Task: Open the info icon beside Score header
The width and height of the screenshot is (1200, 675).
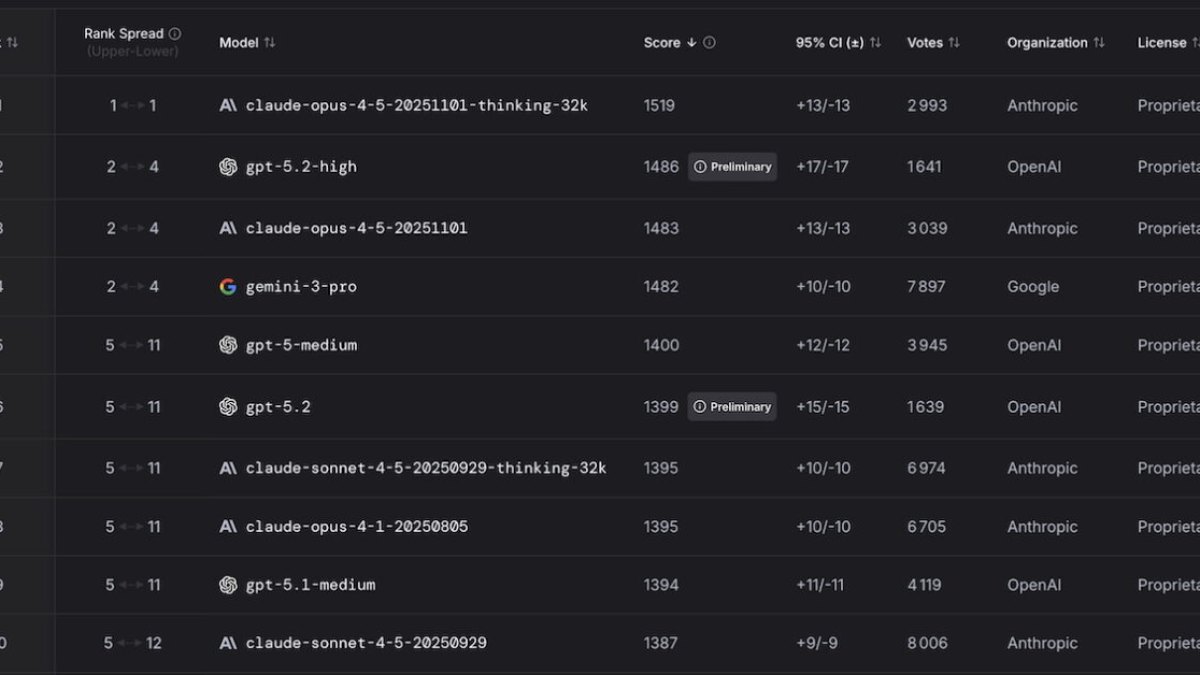Action: (x=709, y=43)
